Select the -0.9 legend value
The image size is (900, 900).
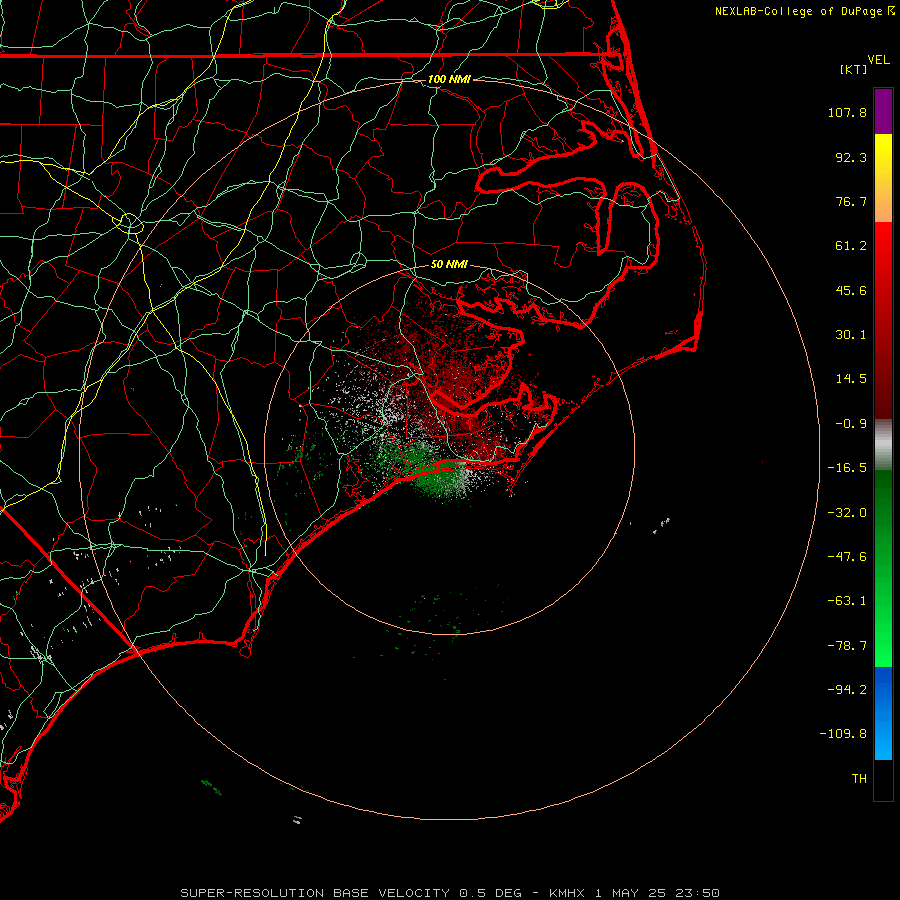click(x=851, y=424)
